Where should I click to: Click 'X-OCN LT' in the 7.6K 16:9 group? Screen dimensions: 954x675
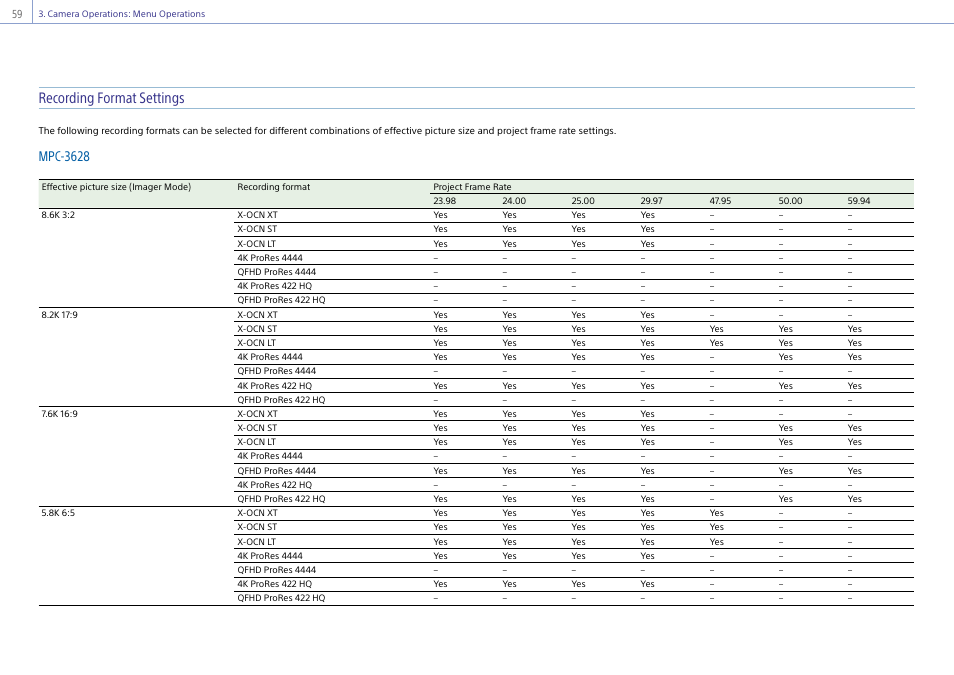point(257,442)
